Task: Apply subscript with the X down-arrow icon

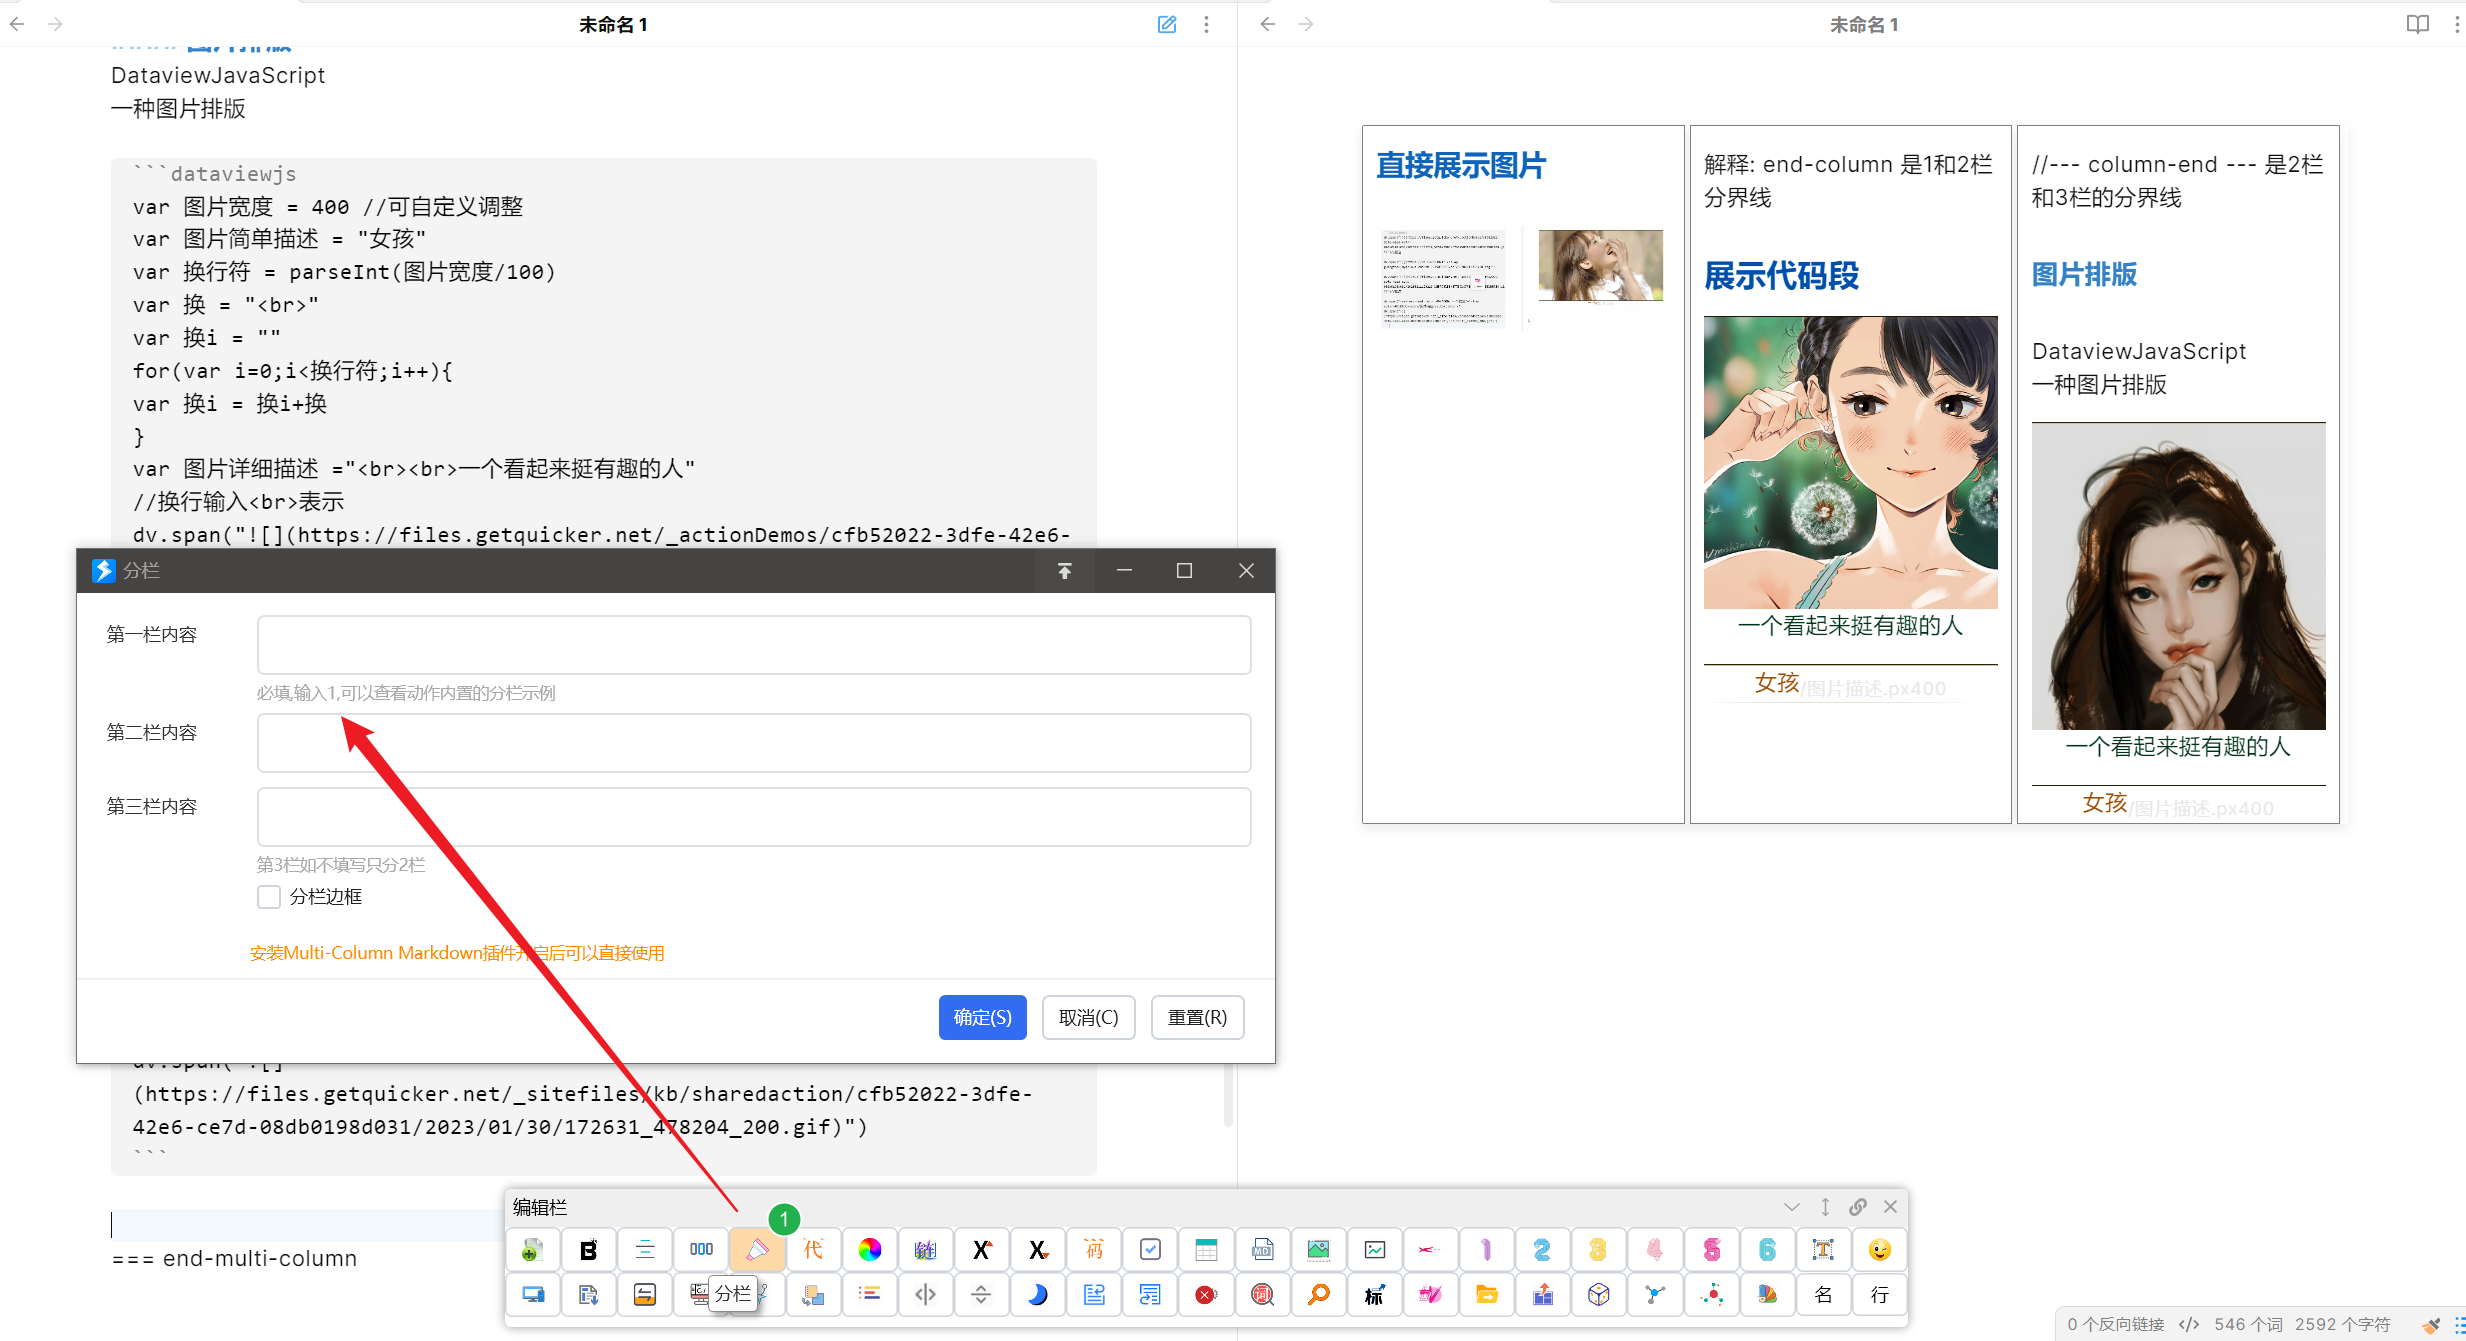Action: coord(1038,1250)
